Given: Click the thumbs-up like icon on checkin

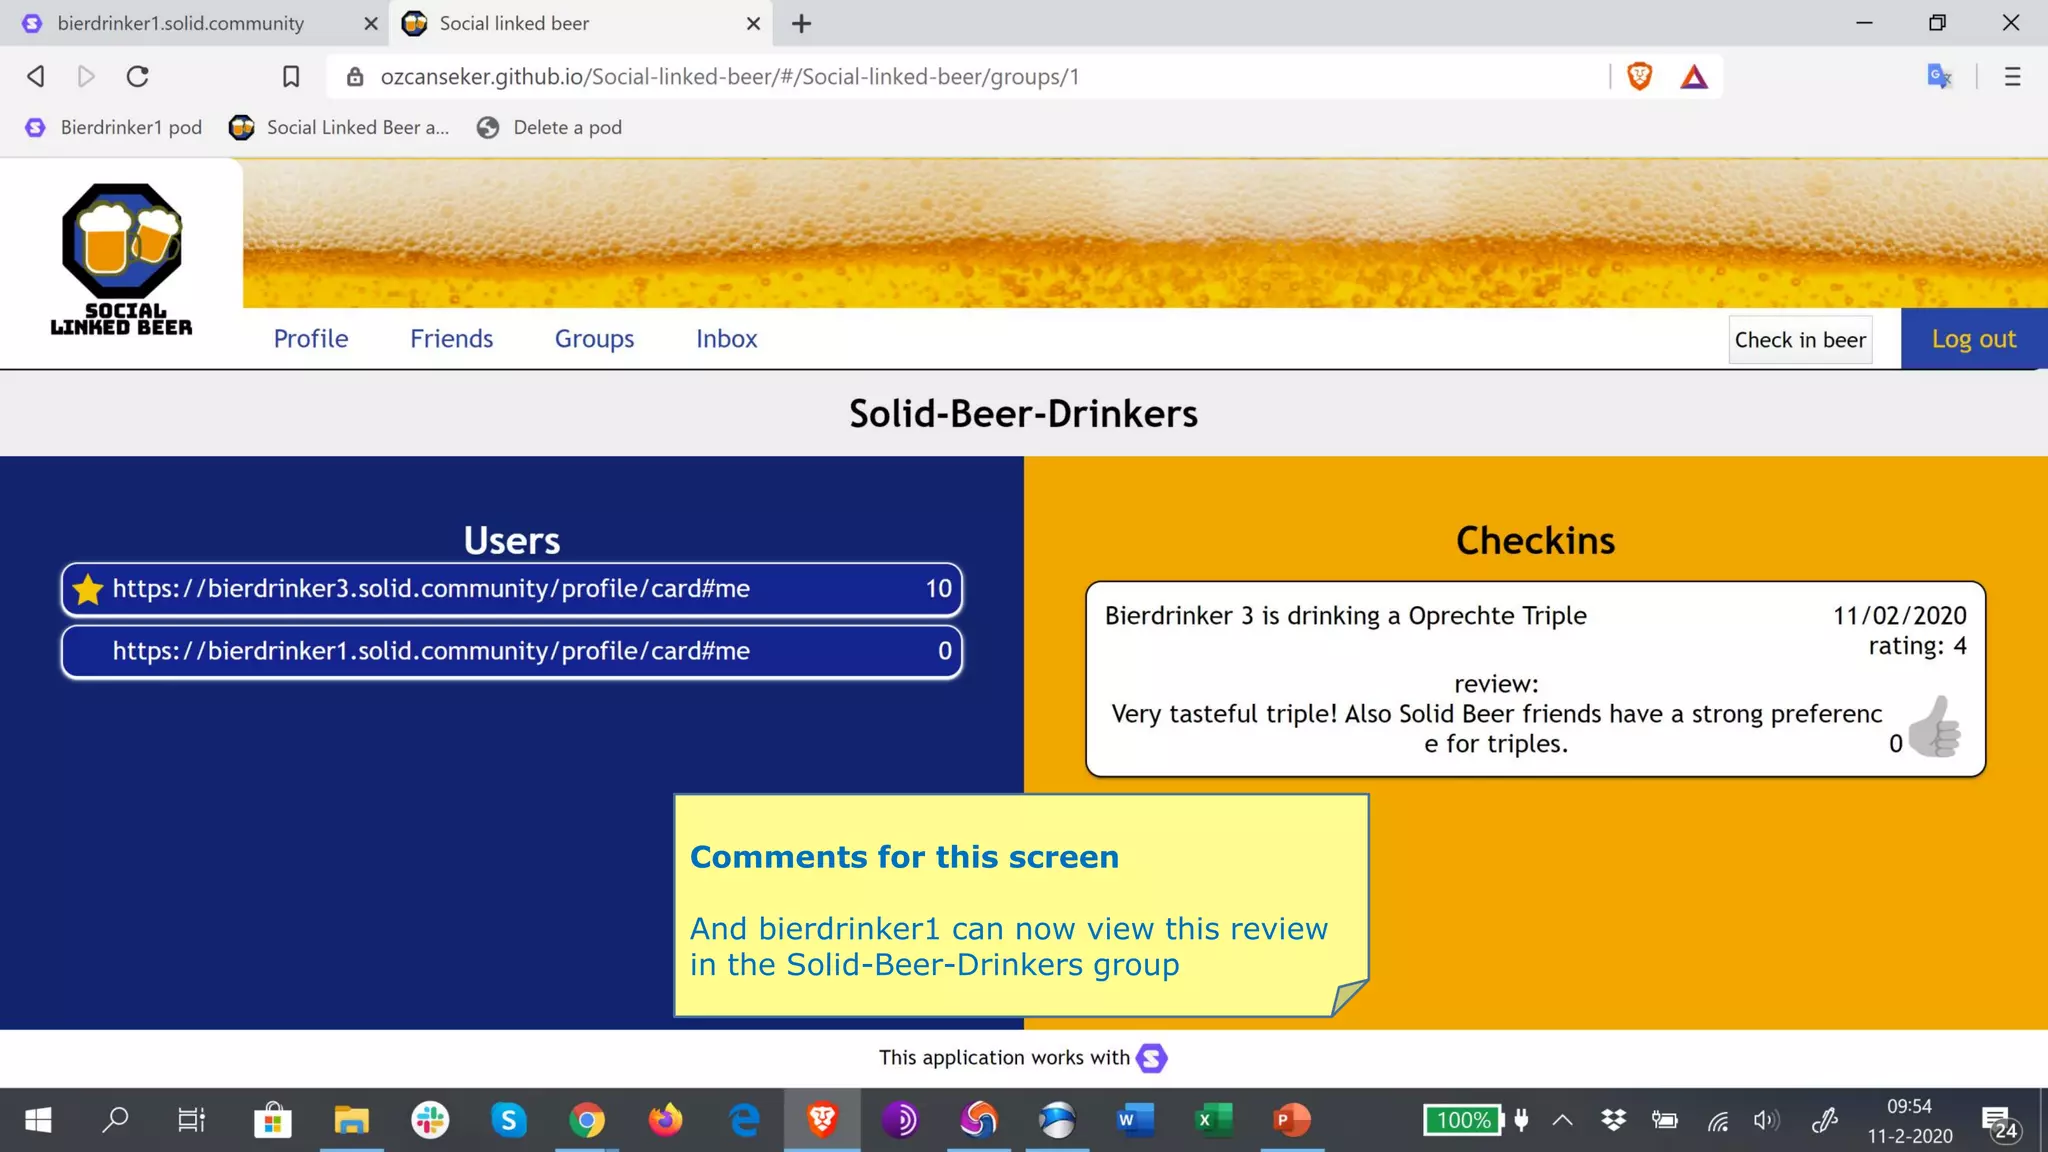Looking at the screenshot, I should pyautogui.click(x=1934, y=727).
